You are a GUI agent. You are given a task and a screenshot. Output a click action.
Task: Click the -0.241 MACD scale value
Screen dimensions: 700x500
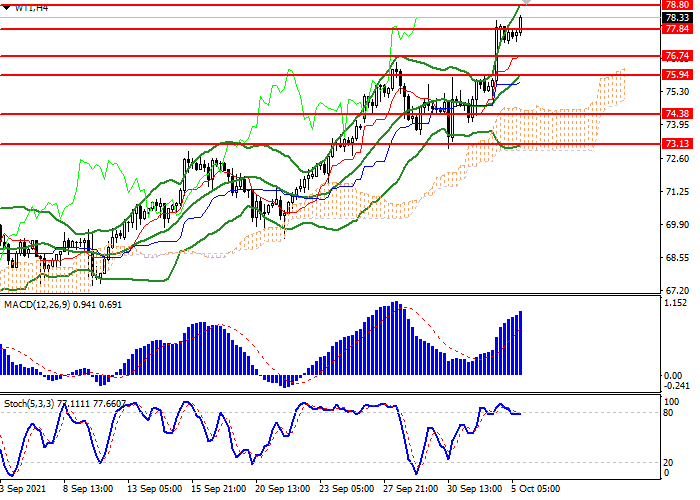point(677,386)
